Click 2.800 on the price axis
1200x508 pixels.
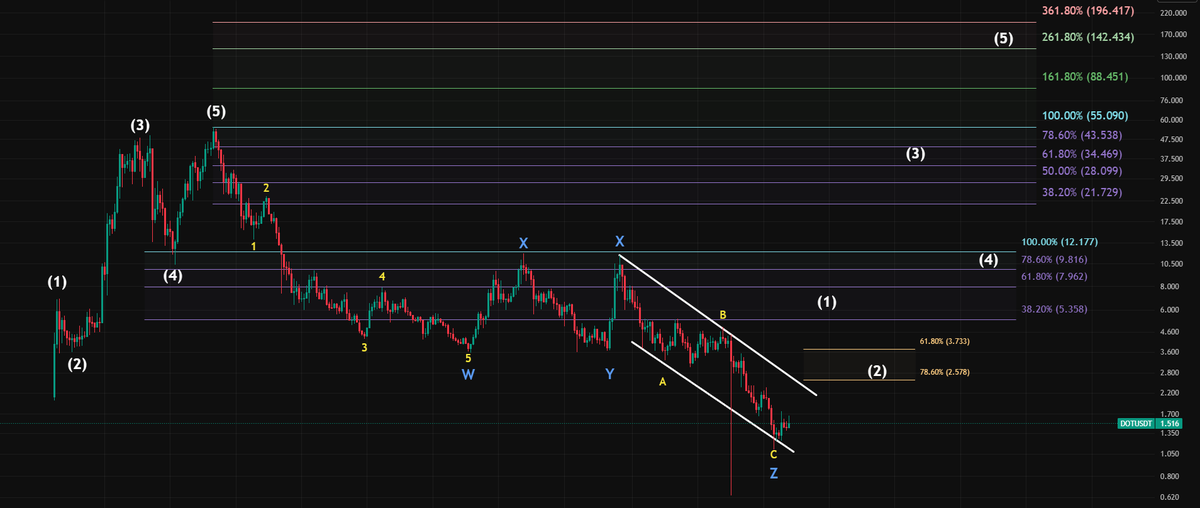click(x=1170, y=373)
